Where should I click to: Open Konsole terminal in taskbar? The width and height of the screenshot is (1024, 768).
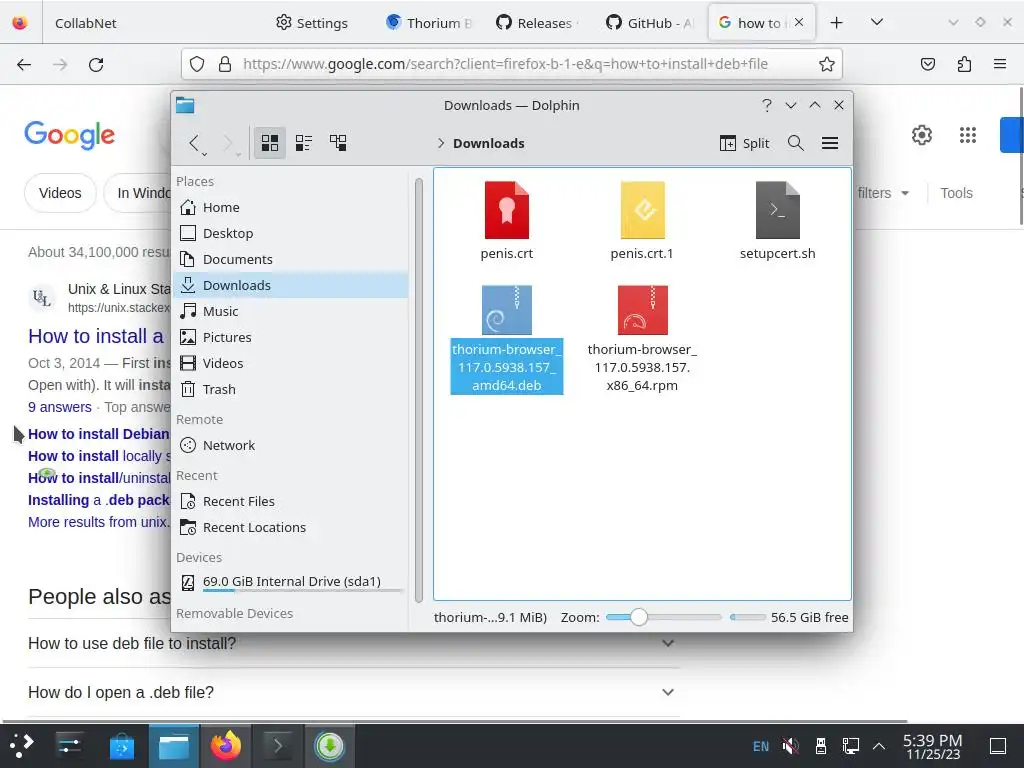(278, 746)
